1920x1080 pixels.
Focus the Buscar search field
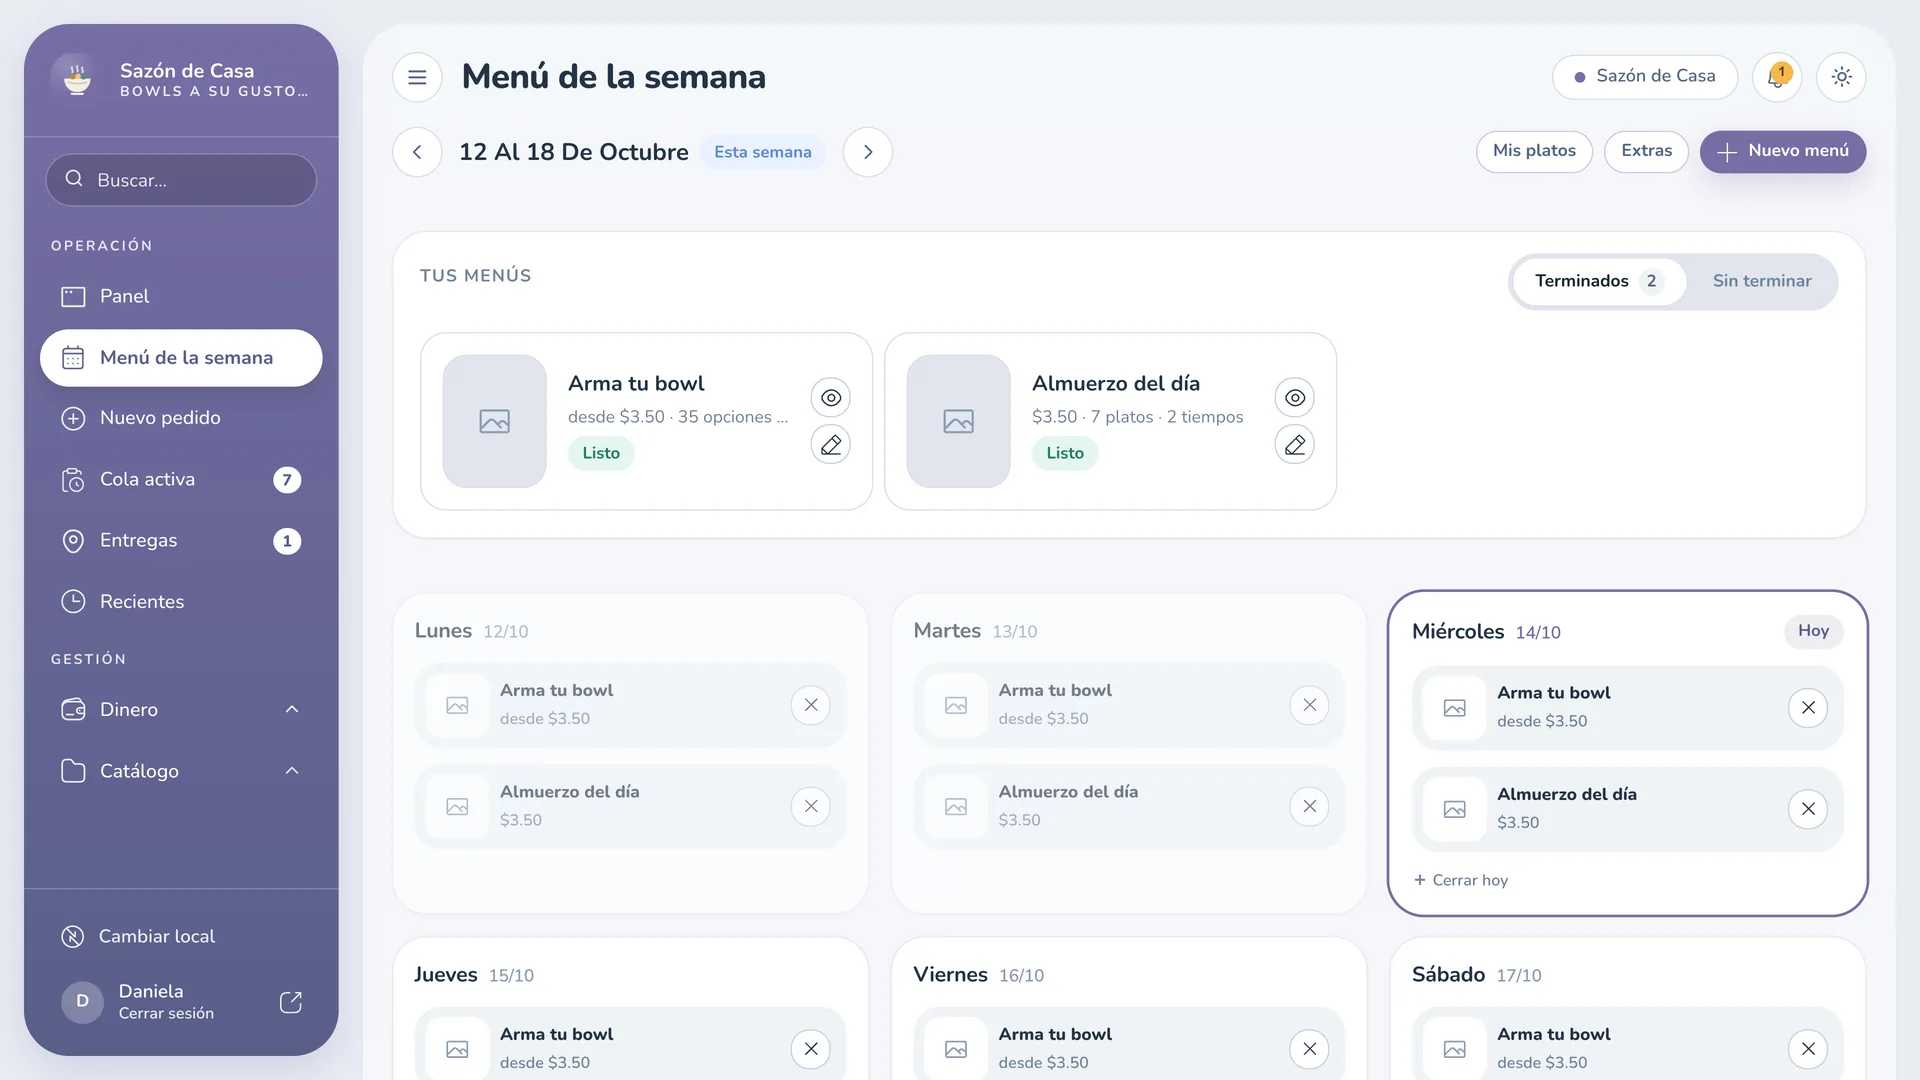click(x=181, y=180)
